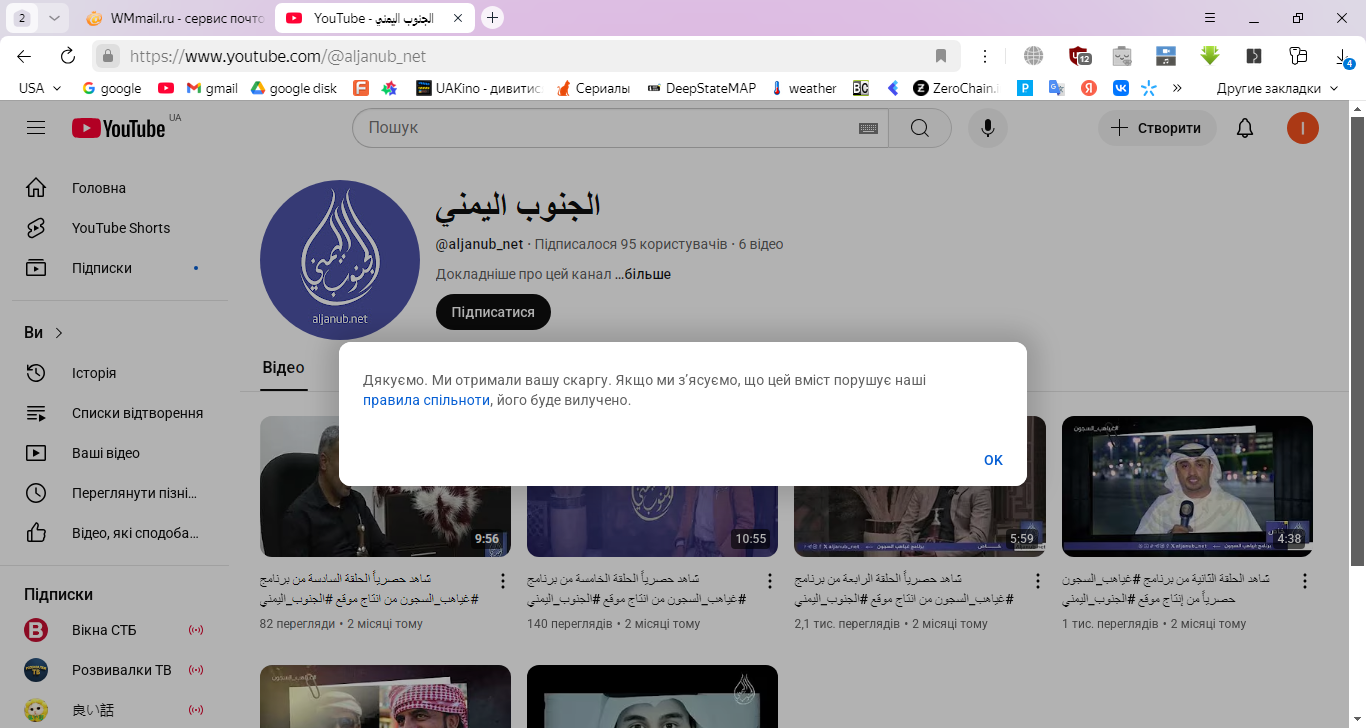Bookmark this page with the address bar icon
Image resolution: width=1366 pixels, height=728 pixels.
click(x=940, y=56)
